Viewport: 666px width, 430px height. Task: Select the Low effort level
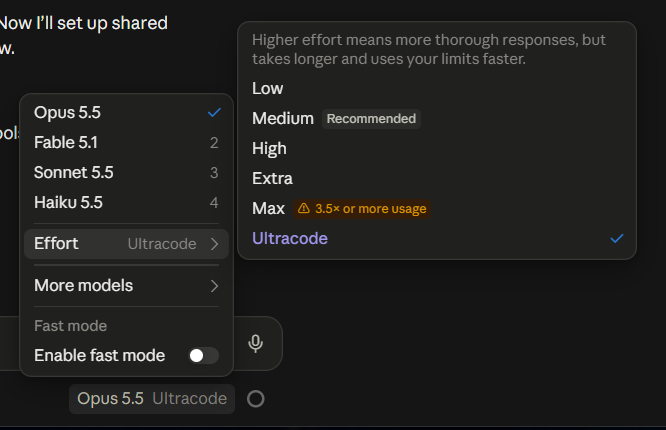coord(437,88)
